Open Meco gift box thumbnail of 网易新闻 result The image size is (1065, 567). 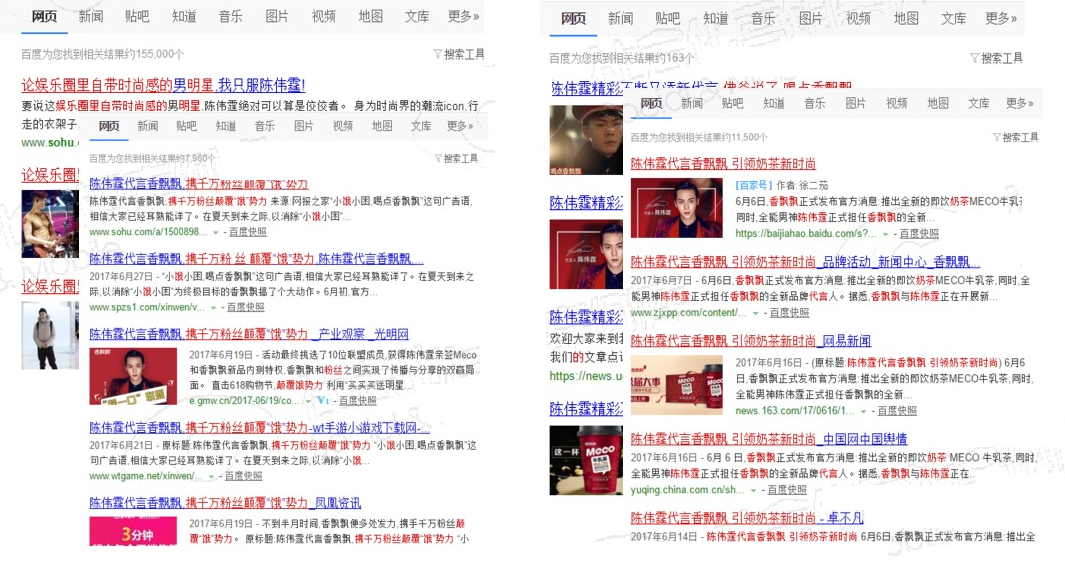[676, 384]
